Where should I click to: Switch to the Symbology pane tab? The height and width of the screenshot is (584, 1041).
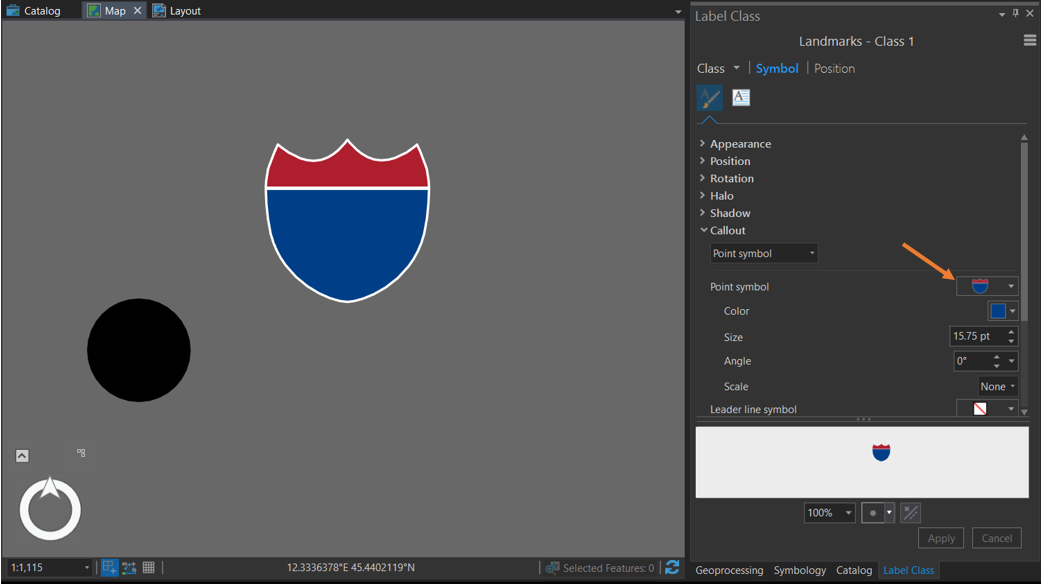[x=799, y=570]
